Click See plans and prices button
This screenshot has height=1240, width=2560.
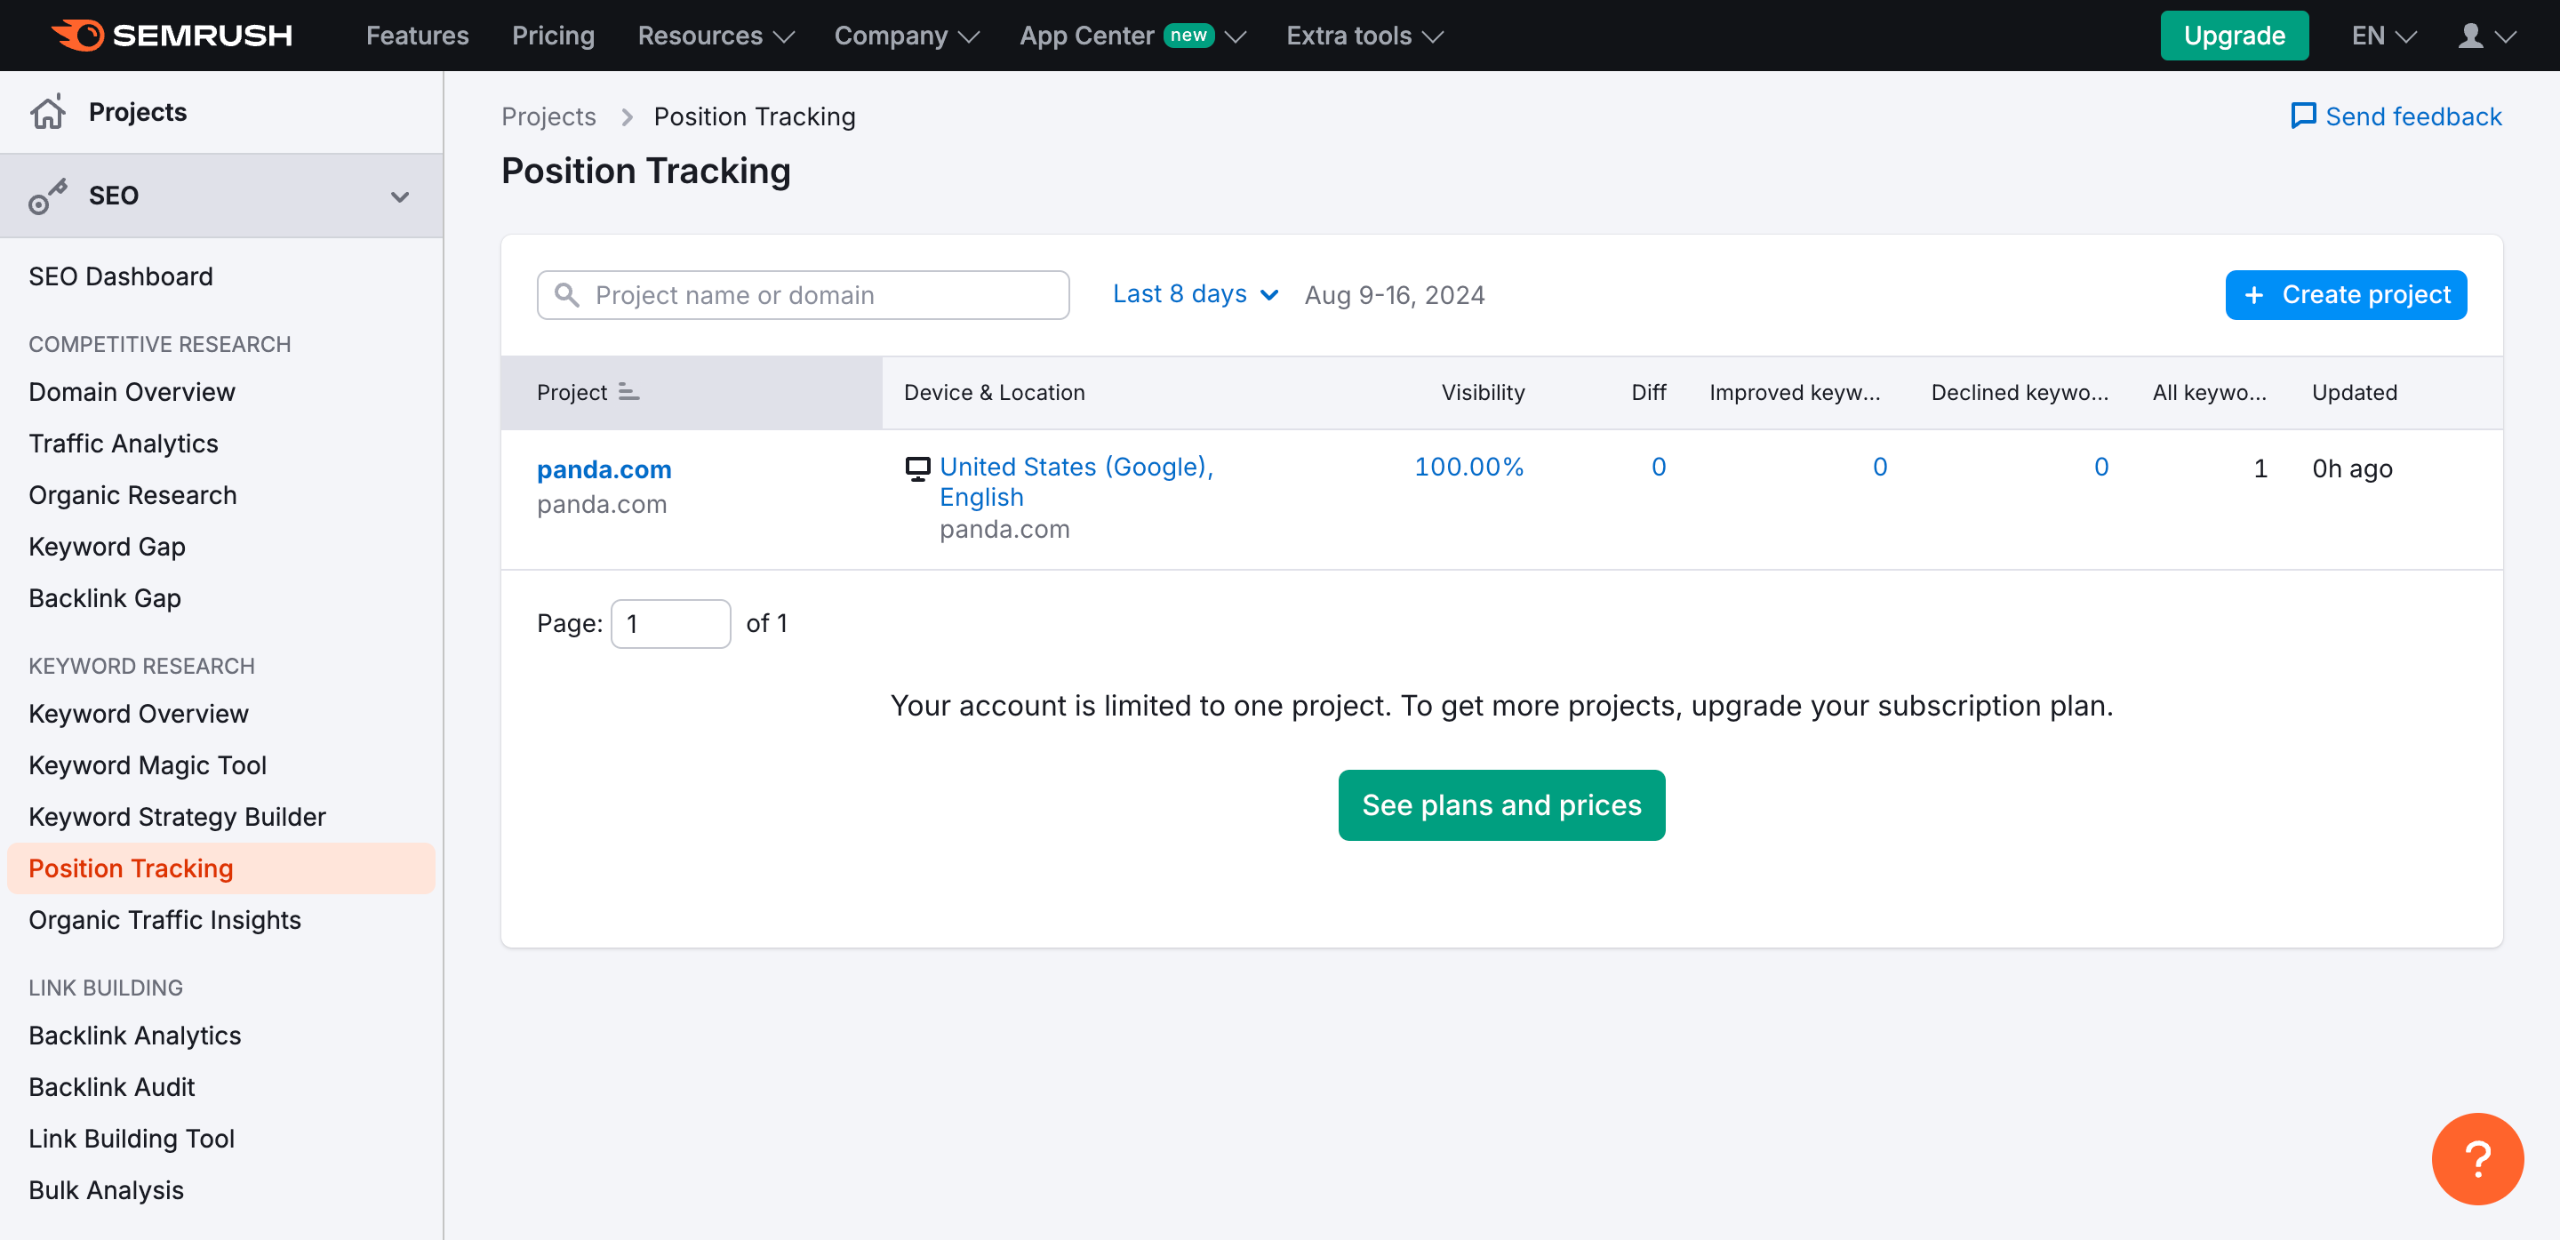[1501, 805]
